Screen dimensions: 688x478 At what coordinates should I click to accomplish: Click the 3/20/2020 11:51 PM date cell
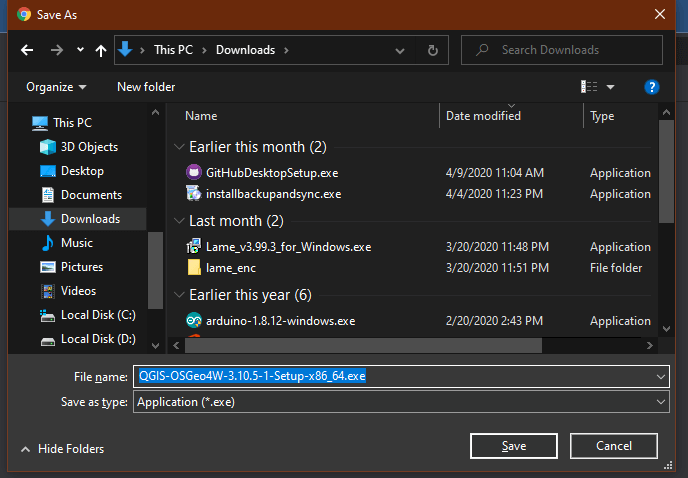point(497,268)
